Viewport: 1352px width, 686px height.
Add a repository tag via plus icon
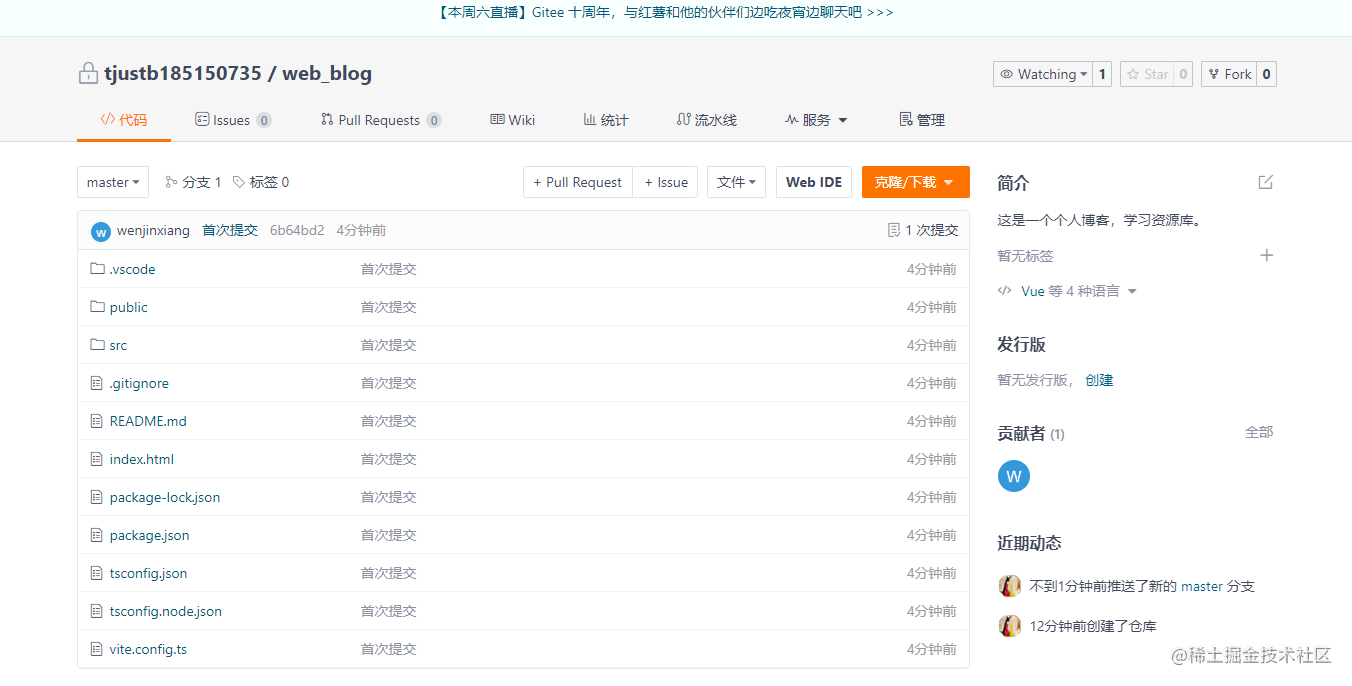tap(1267, 255)
